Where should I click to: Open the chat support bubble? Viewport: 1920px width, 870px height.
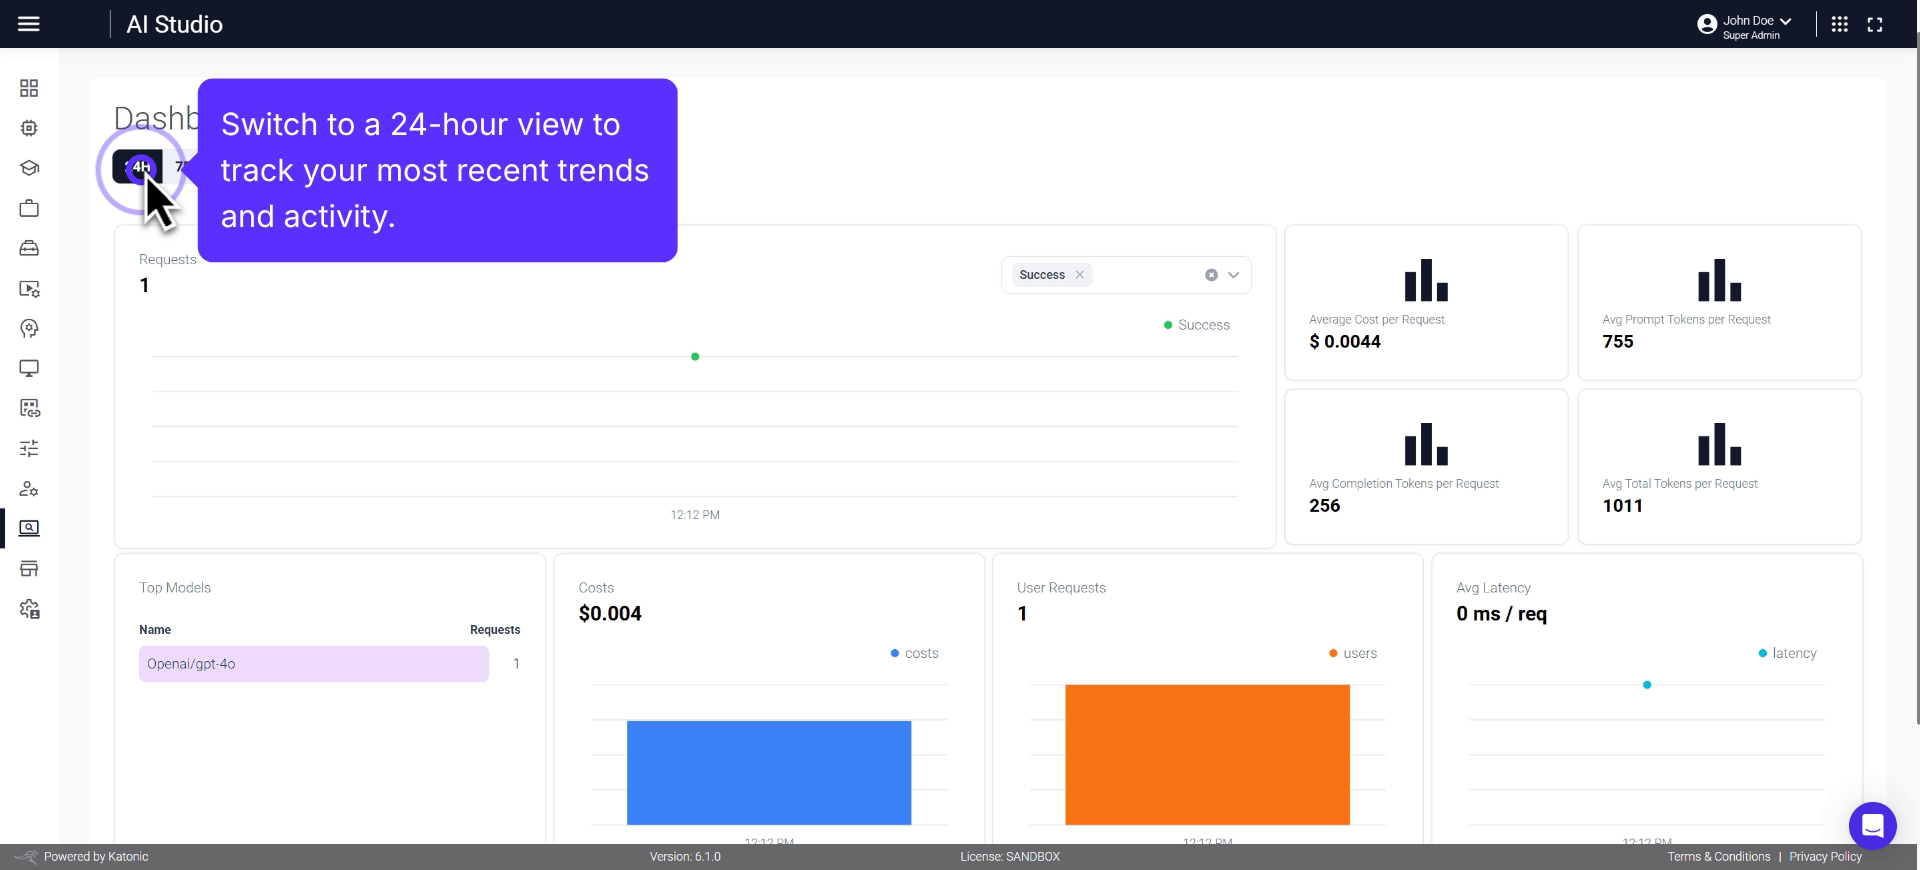1872,826
